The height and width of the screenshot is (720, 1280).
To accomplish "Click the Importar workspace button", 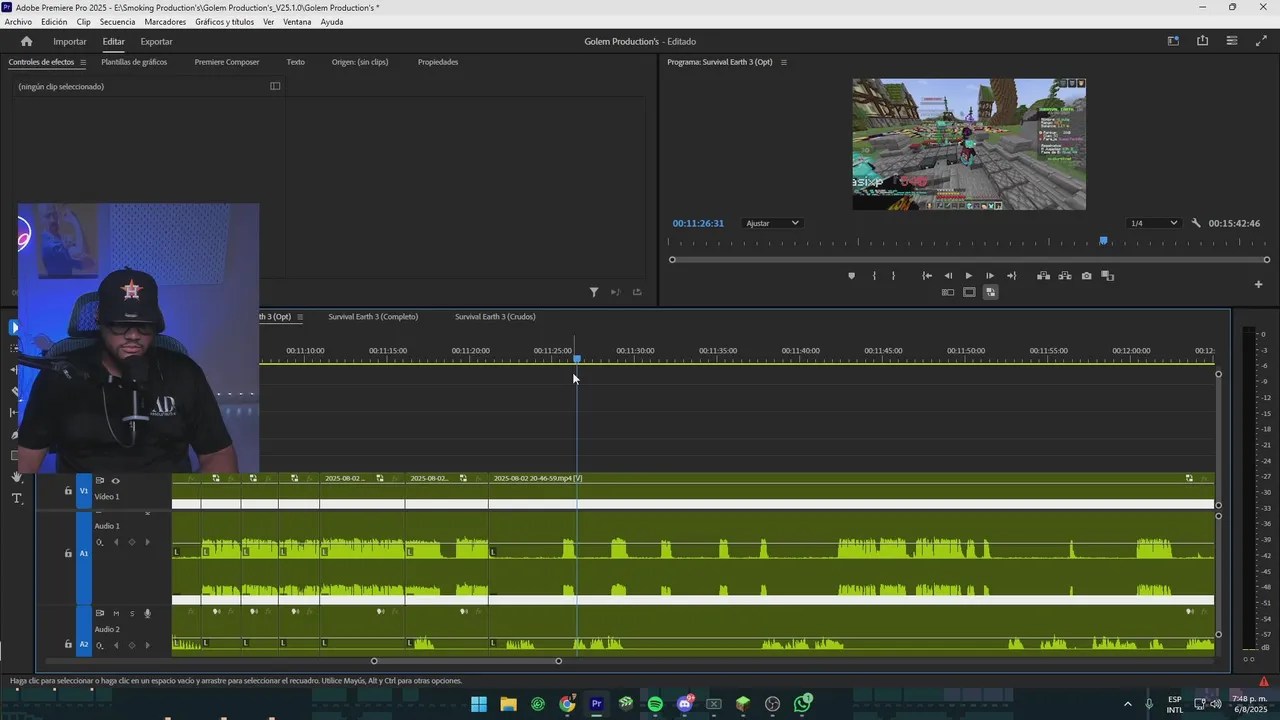I will pos(70,41).
